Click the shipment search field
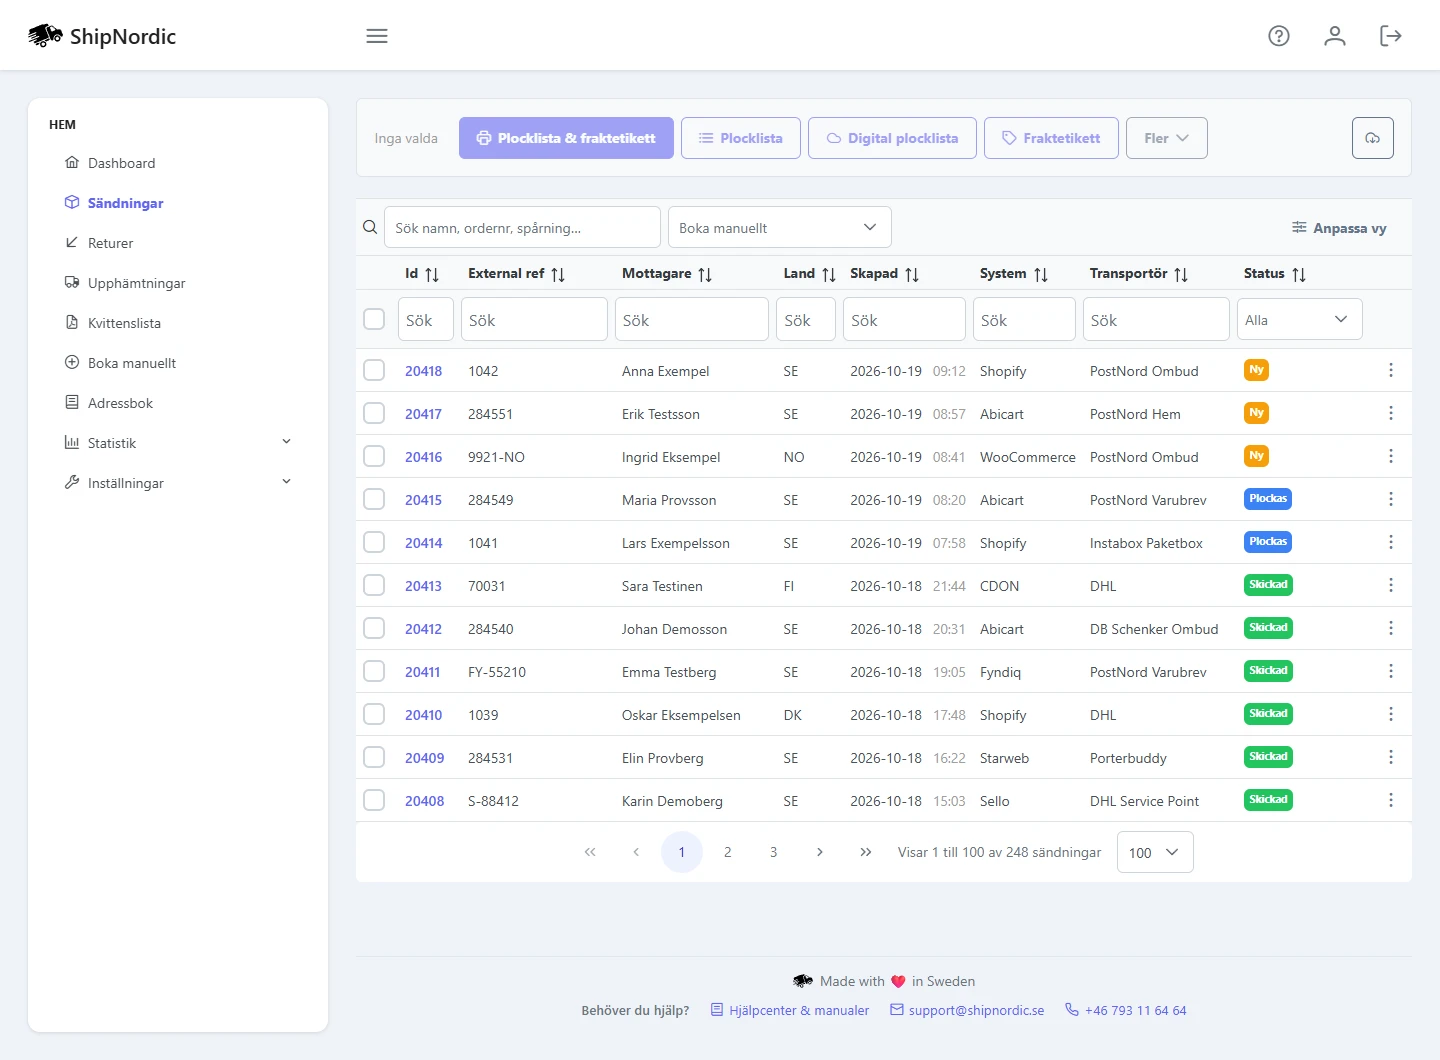This screenshot has height=1060, width=1440. (522, 227)
